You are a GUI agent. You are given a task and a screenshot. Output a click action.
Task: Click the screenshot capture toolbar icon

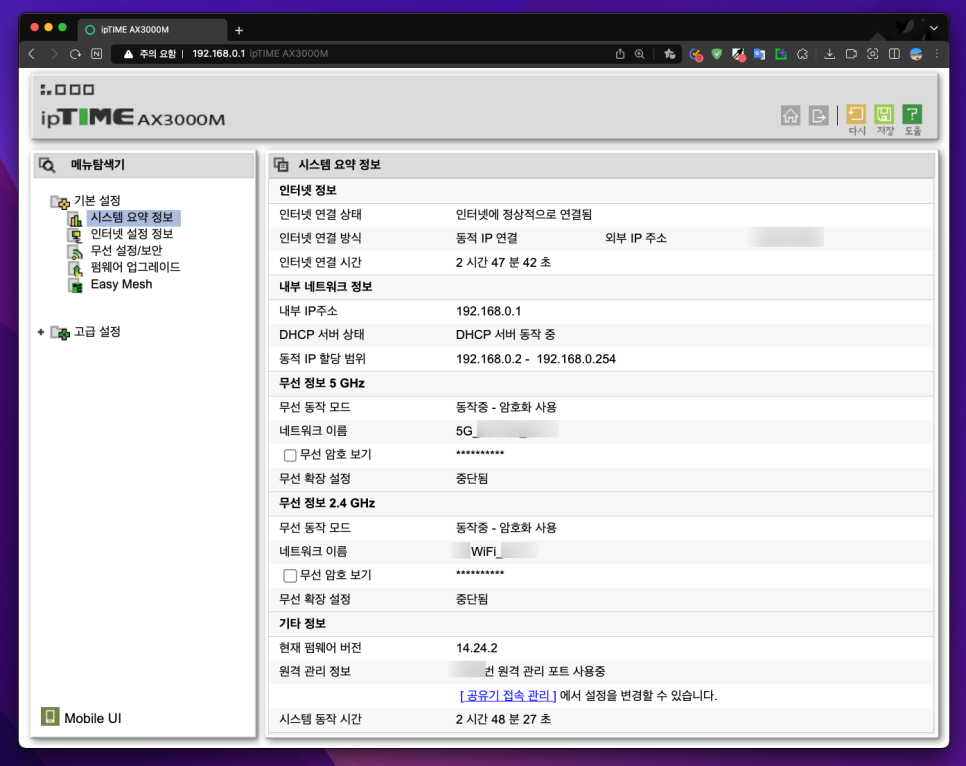[872, 54]
